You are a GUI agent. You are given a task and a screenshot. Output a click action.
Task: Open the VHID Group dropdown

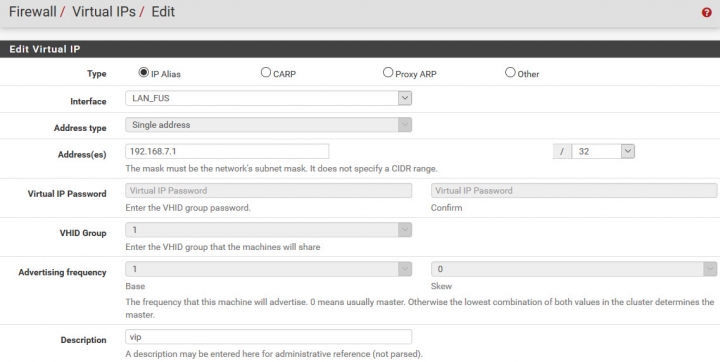coord(268,230)
